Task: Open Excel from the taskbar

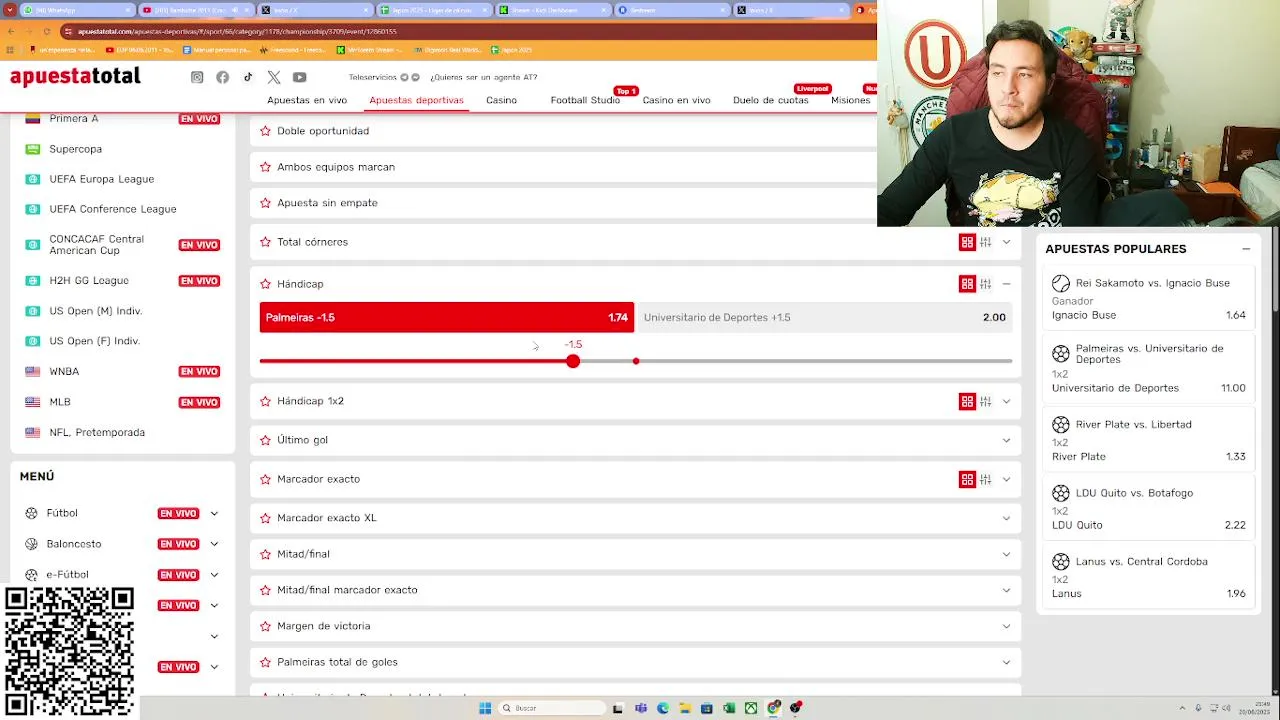Action: [729, 708]
